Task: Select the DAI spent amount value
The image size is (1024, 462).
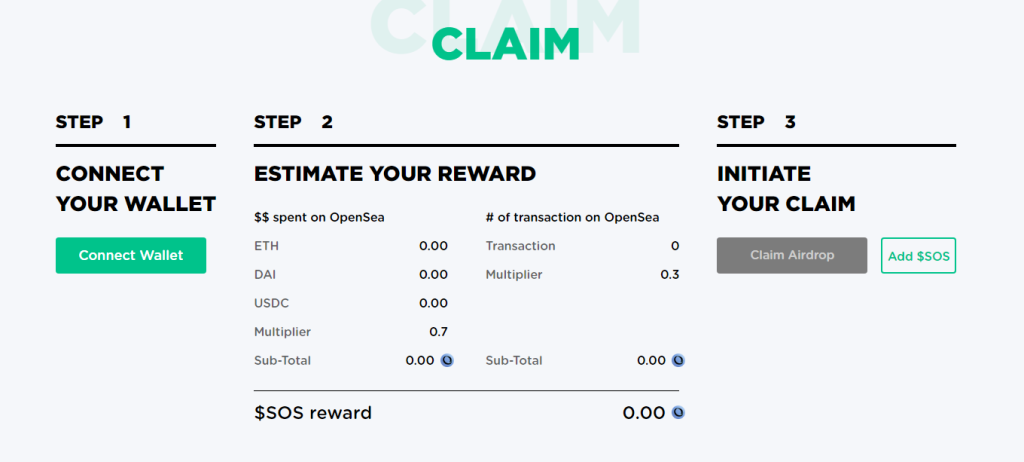Action: 433,274
